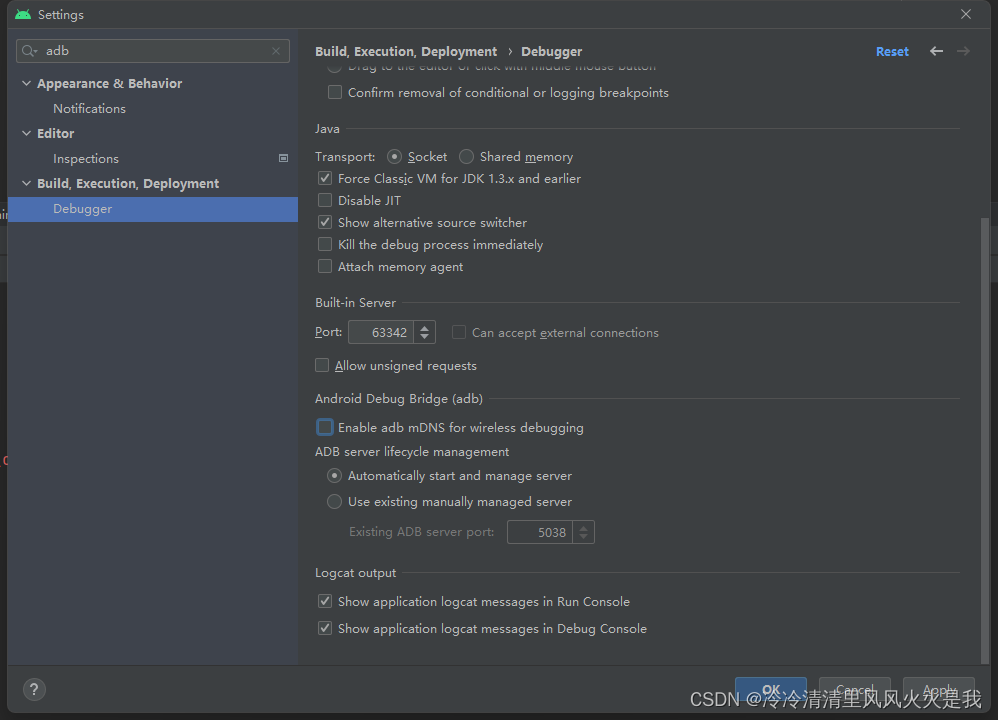Screen dimensions: 998x720
Task: Enable adb mDNS for wireless debugging
Action: (324, 427)
